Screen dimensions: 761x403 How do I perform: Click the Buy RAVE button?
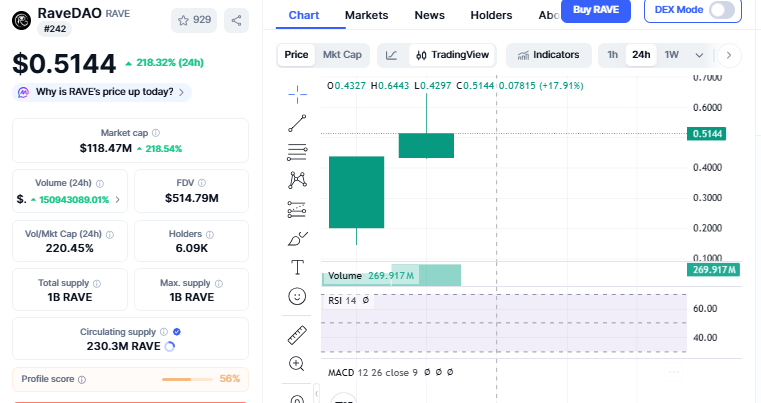click(x=596, y=10)
